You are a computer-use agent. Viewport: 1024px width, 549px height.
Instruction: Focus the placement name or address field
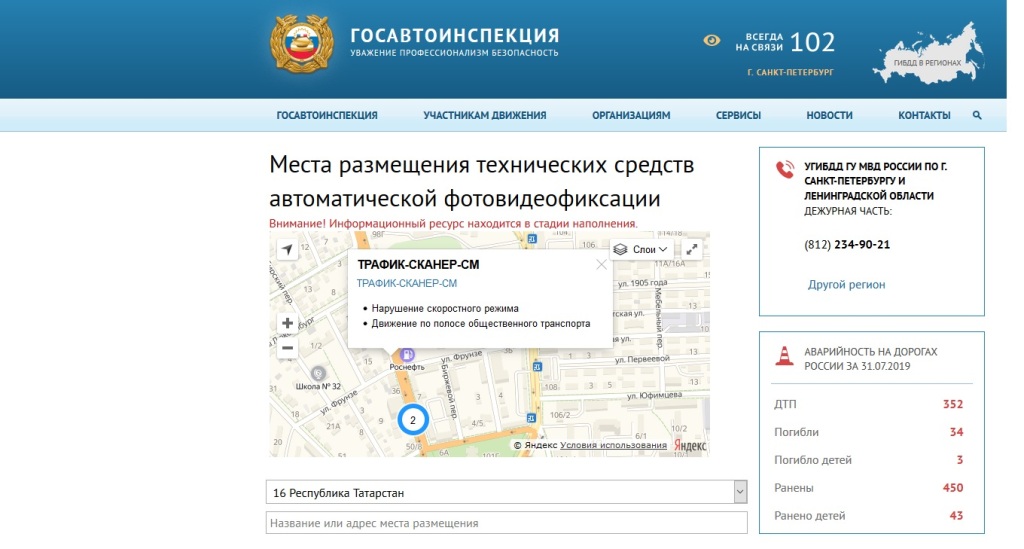point(506,523)
